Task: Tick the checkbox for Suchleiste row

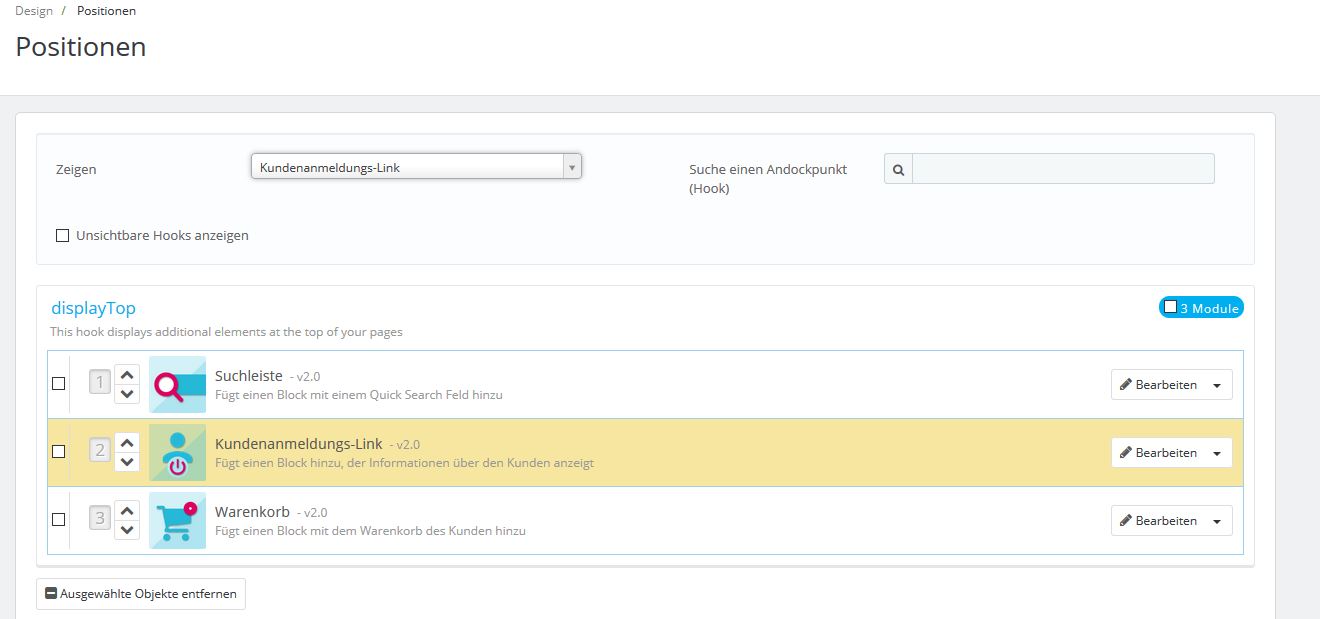Action: (59, 383)
